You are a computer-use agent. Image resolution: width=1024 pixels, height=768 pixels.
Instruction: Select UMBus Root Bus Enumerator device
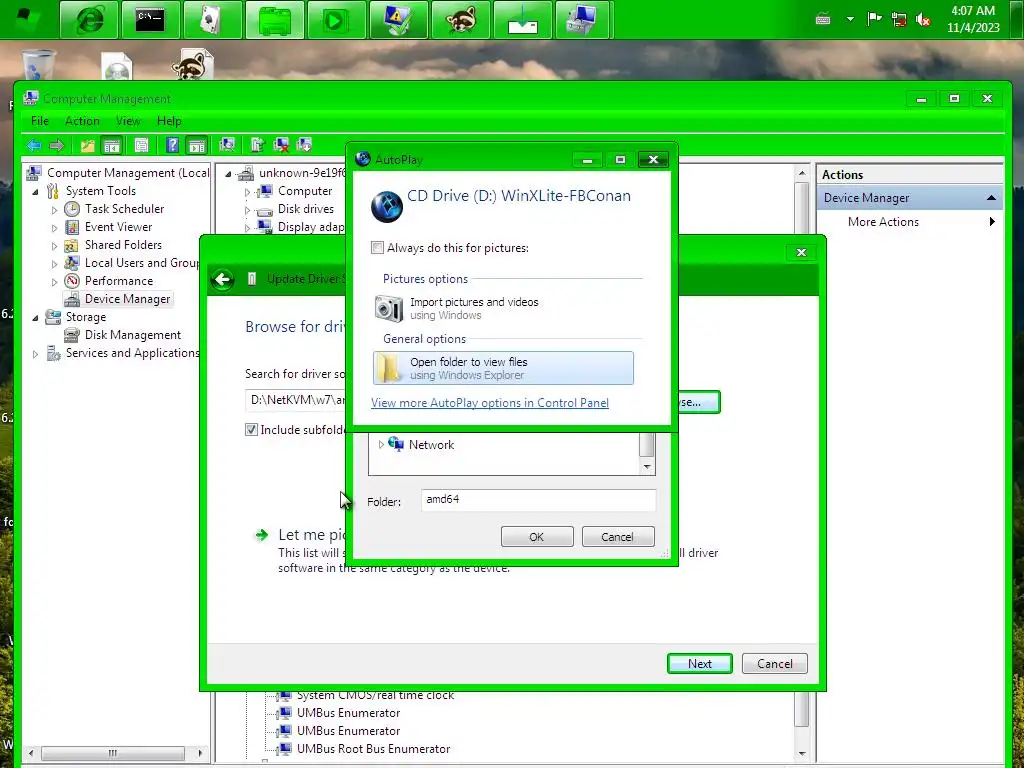tap(373, 749)
